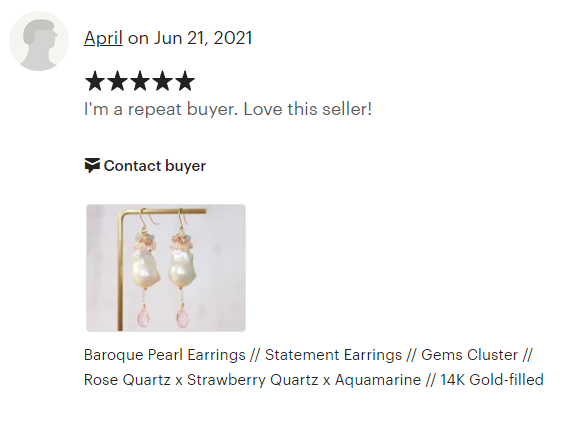Screen dimensions: 563x421
Task: Click the message envelope icon beside Contact buyer
Action: coord(92,165)
